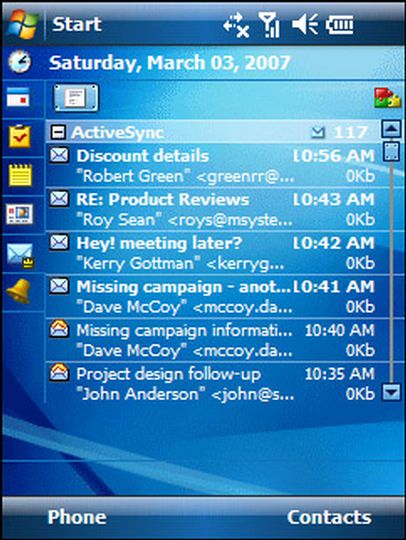Tap the Phone soft key

coord(77,517)
